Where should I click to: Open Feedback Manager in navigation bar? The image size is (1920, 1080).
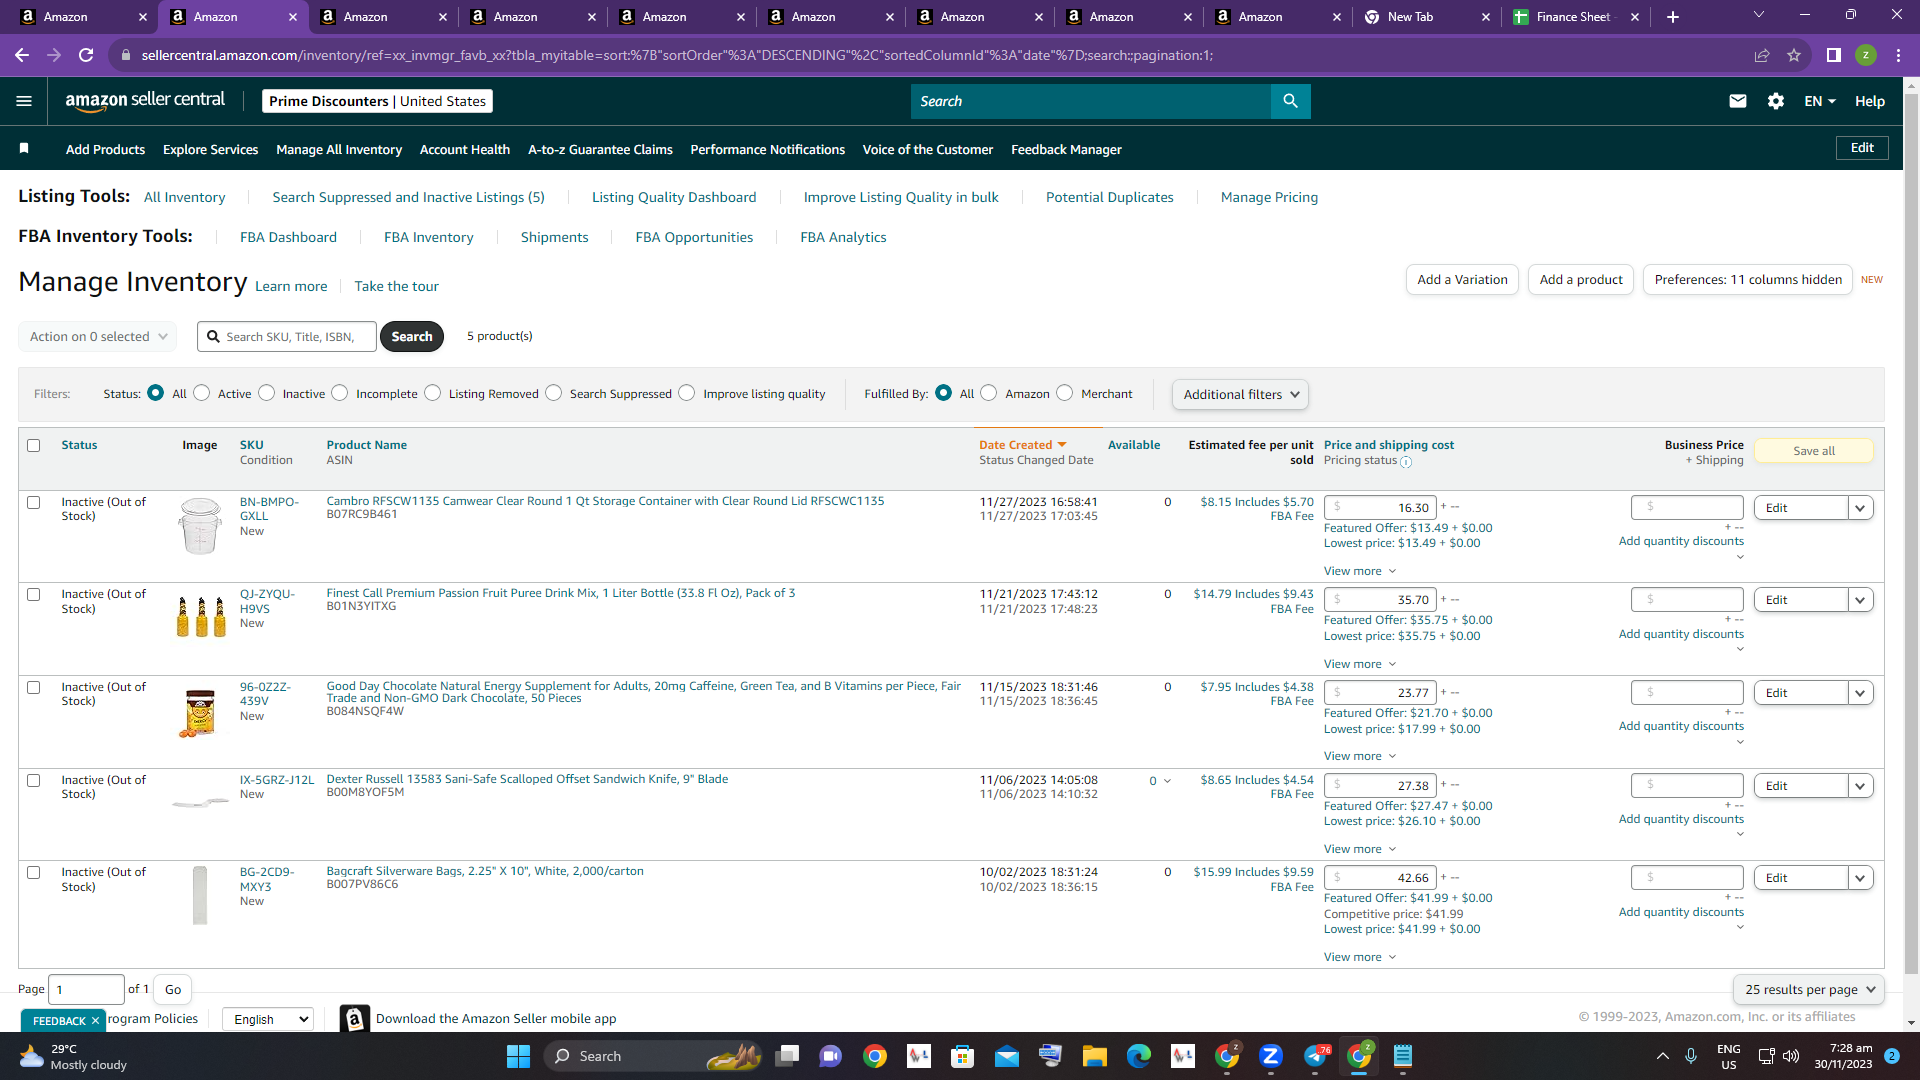pyautogui.click(x=1066, y=149)
